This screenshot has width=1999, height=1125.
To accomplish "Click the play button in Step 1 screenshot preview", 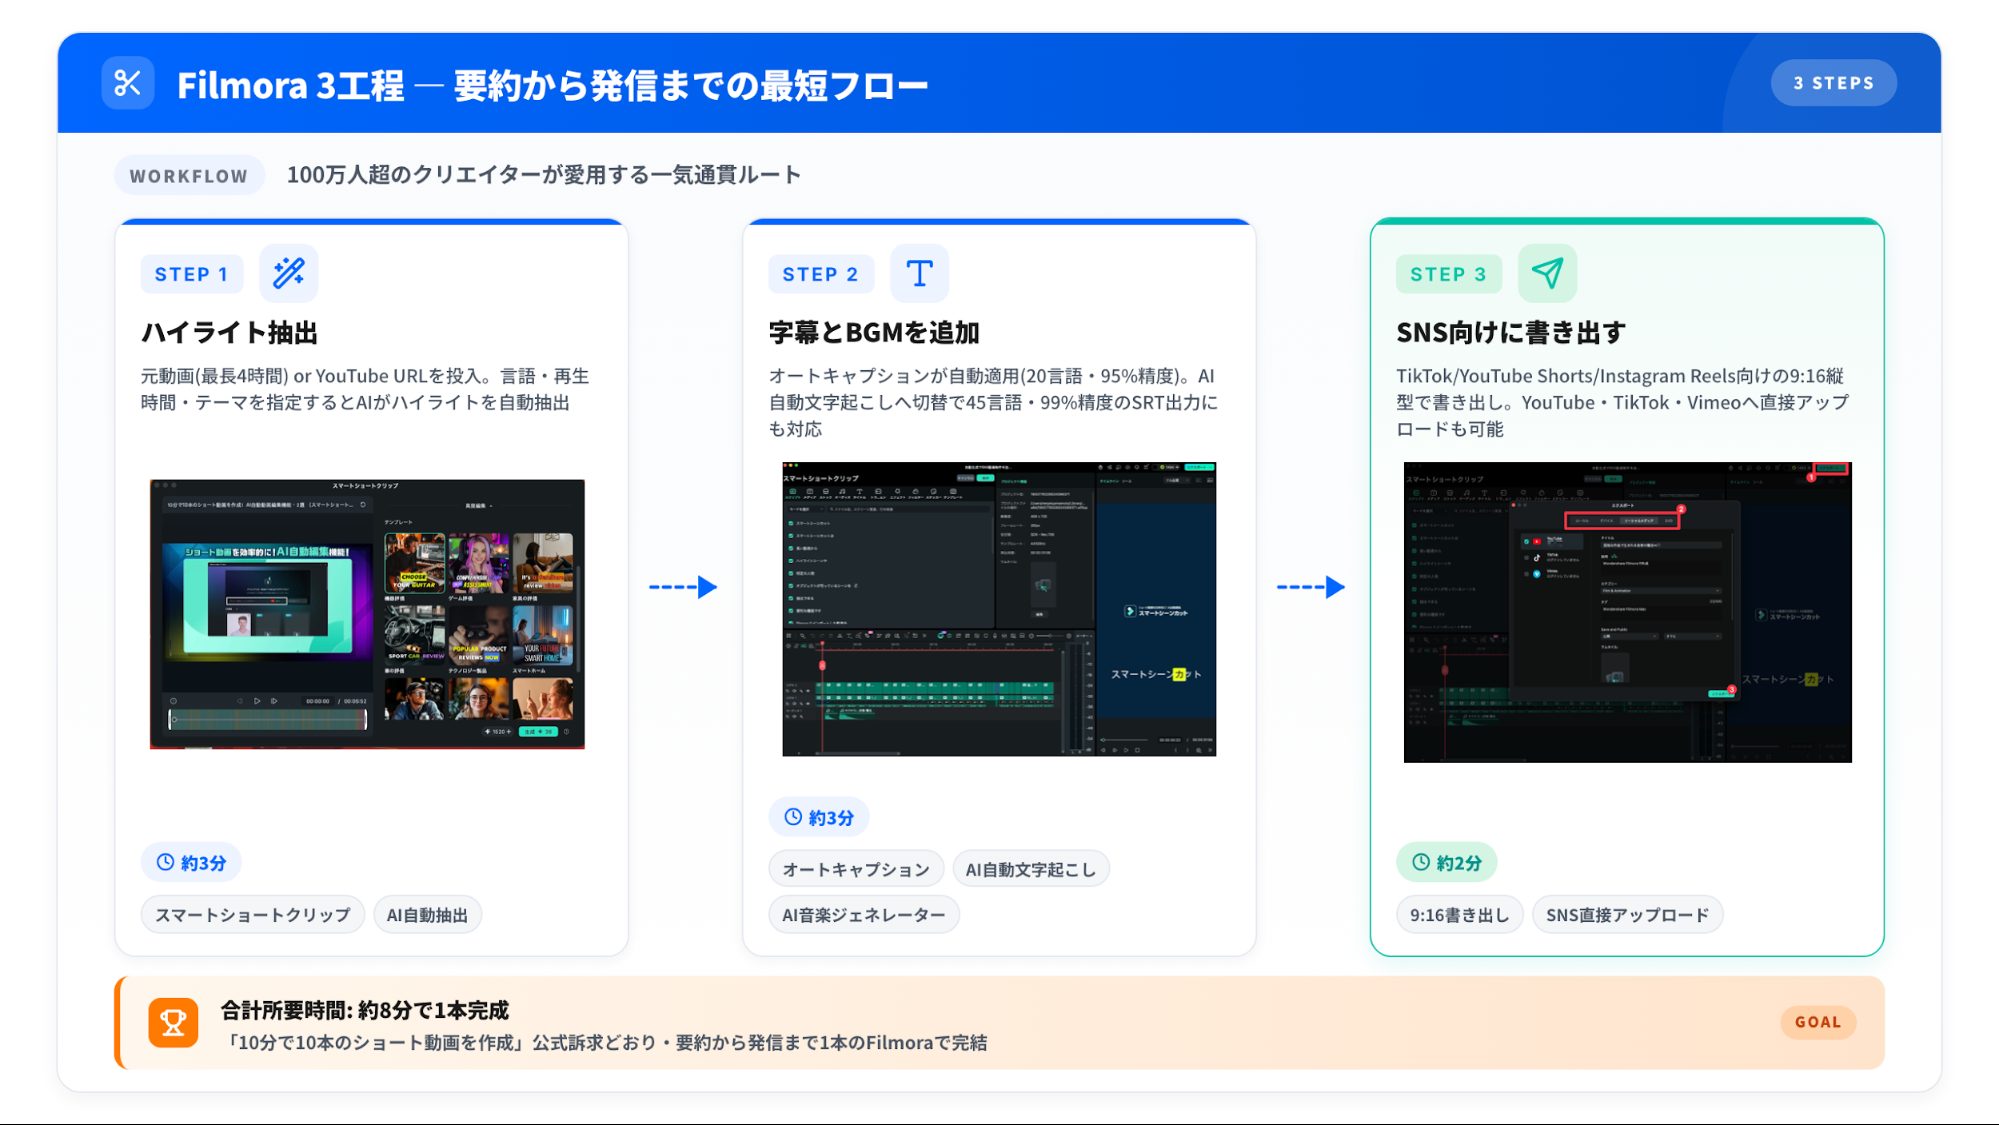I will tap(257, 701).
